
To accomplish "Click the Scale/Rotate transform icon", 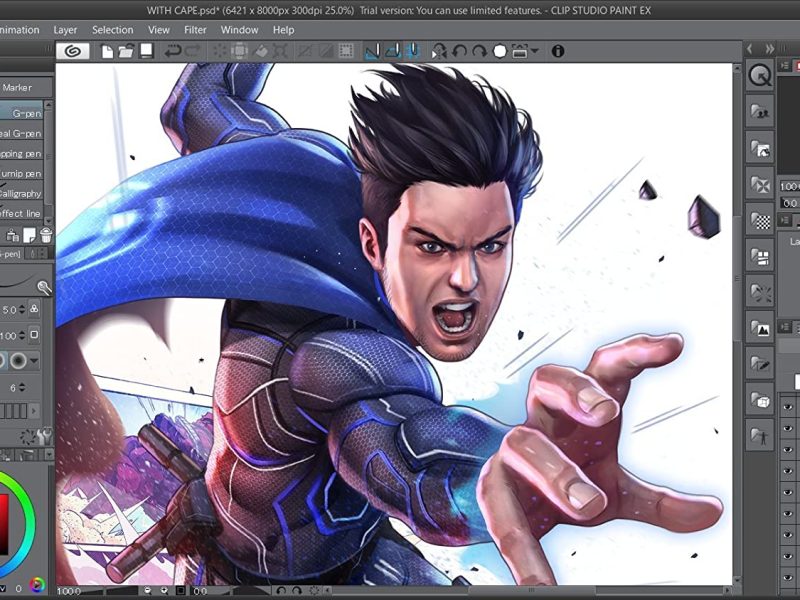I will tap(280, 51).
